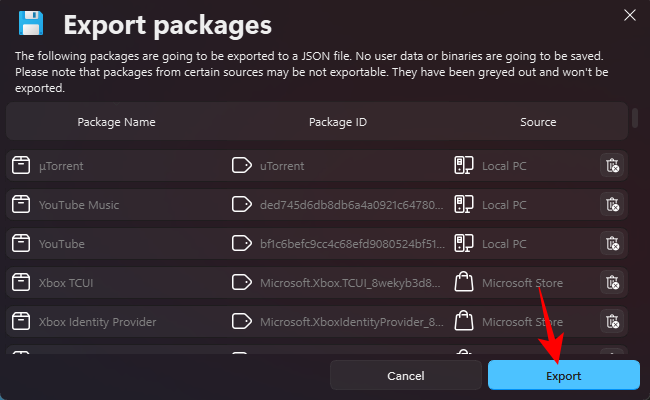Click Microsoft Store bag icon for Xbox TCUI

[463, 283]
